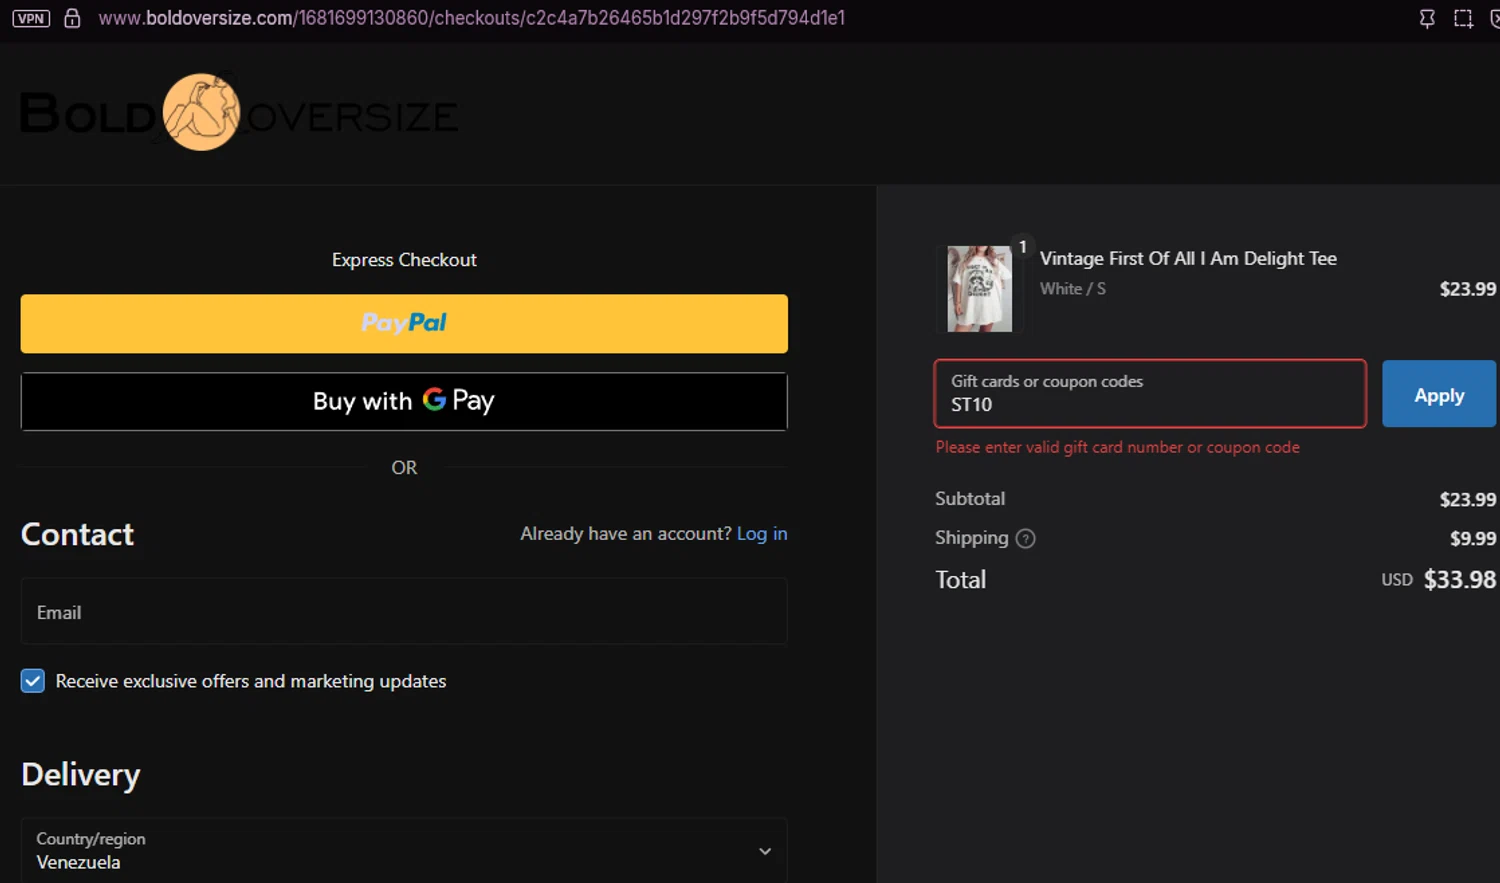This screenshot has height=883, width=1500.
Task: Click the Vintage Tee product thumbnail
Action: (x=979, y=289)
